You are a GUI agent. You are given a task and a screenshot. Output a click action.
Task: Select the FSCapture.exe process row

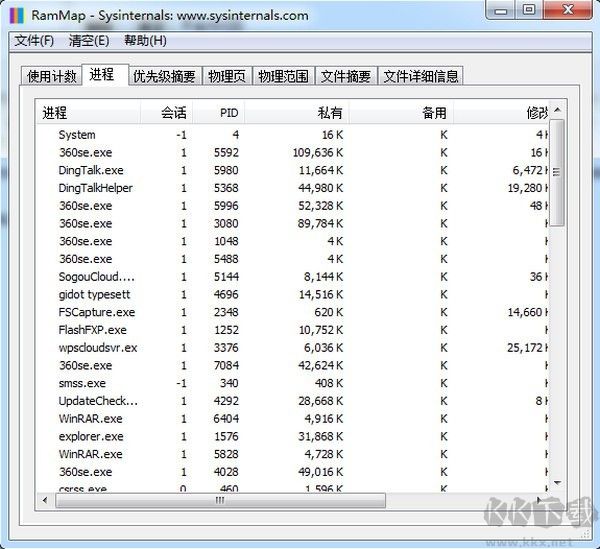(x=293, y=312)
